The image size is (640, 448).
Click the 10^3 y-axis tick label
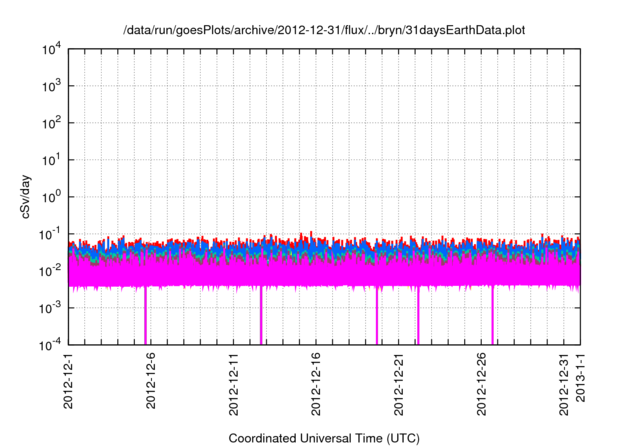pyautogui.click(x=51, y=86)
